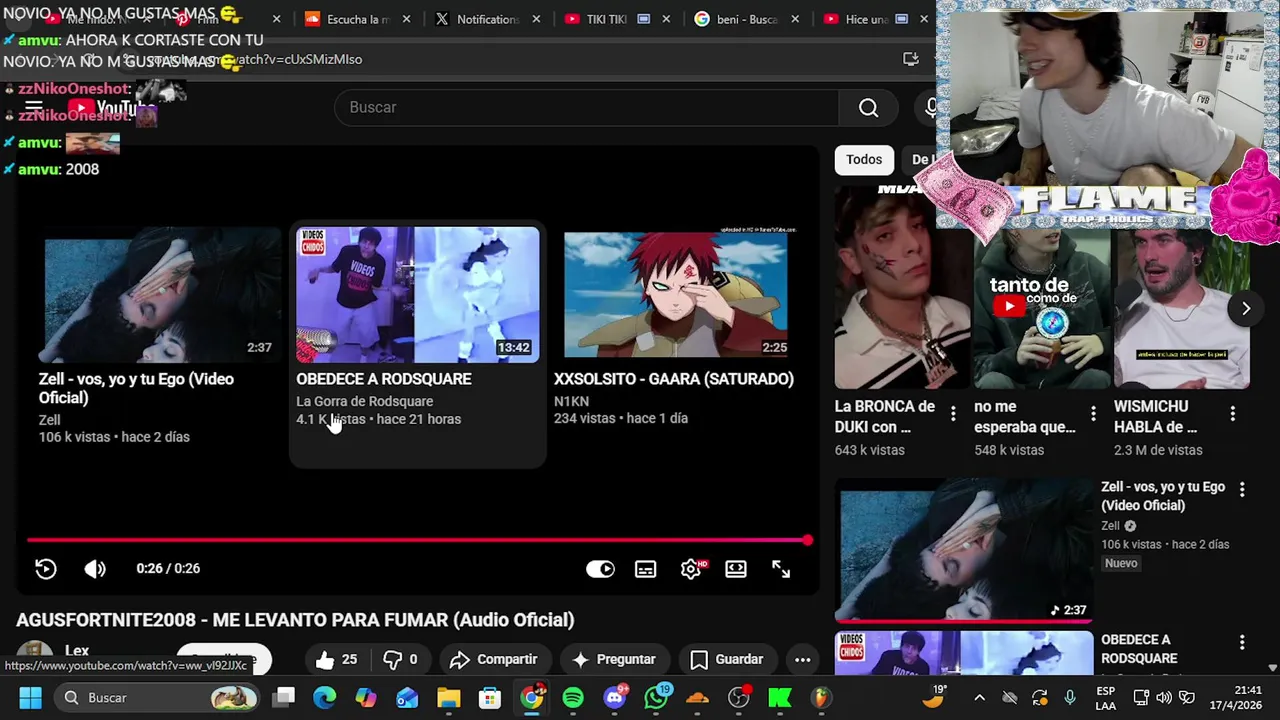
Task: Open the more actions ellipsis below the video
Action: coord(802,659)
